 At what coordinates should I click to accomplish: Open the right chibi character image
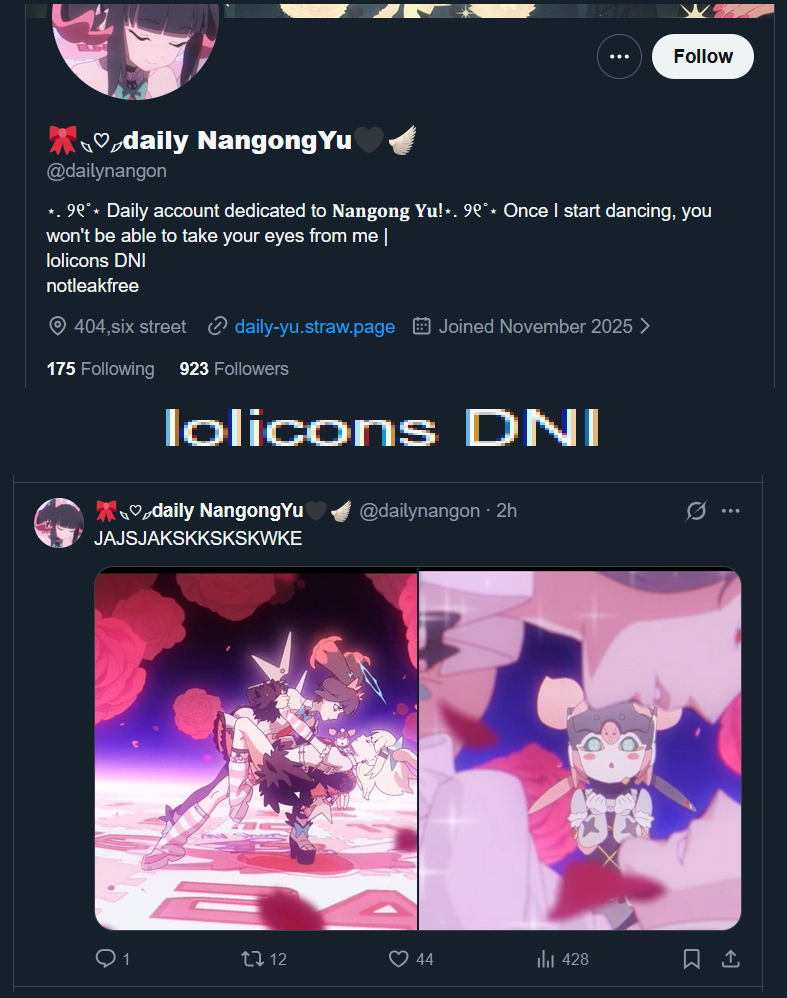(580, 750)
